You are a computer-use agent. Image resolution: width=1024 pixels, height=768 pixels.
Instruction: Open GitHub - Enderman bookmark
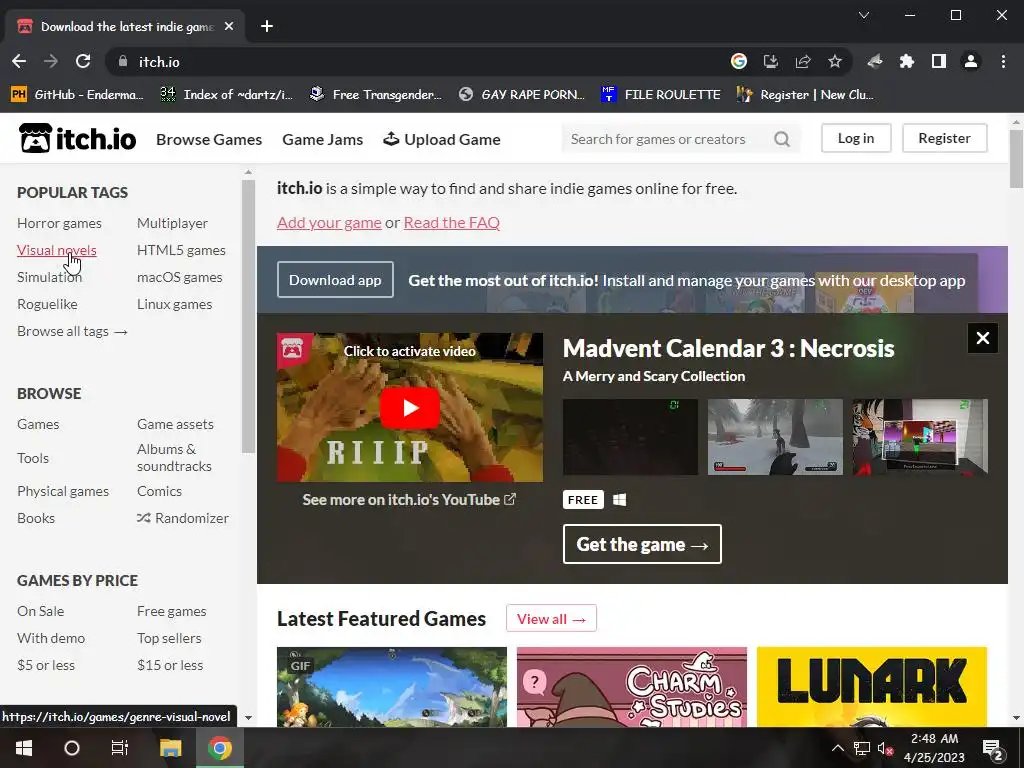(77, 95)
